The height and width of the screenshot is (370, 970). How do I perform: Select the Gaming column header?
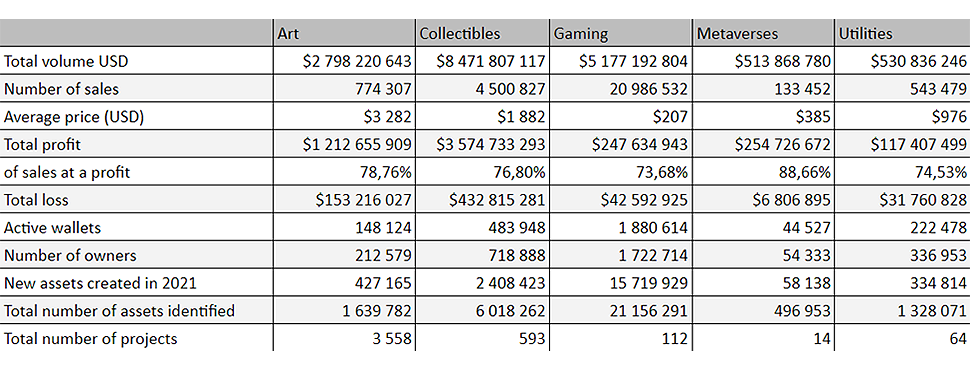[x=620, y=33]
